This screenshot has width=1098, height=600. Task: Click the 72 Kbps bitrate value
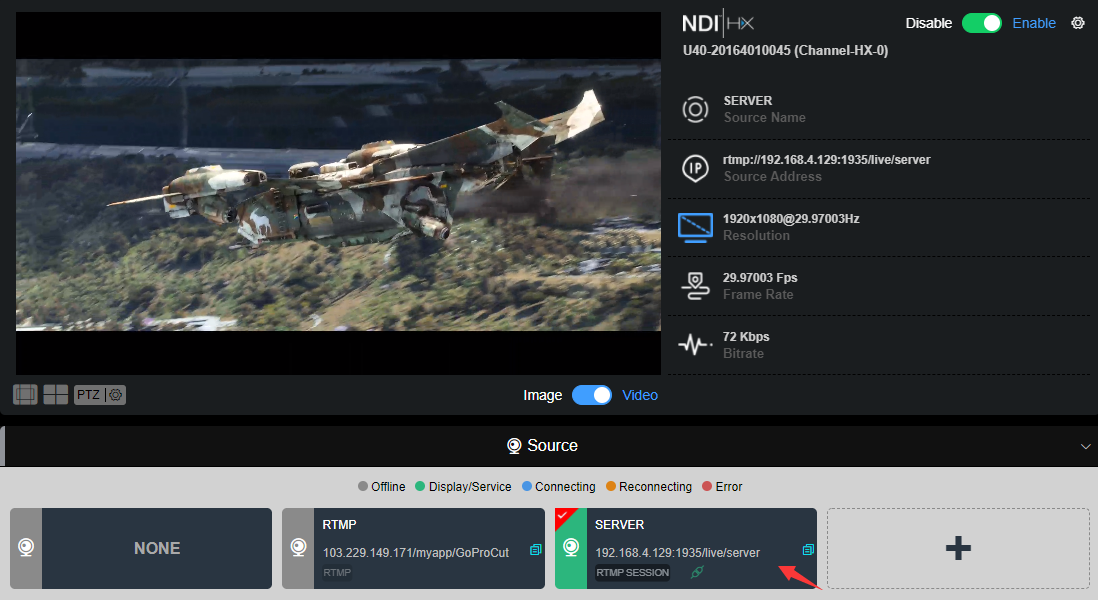click(746, 337)
